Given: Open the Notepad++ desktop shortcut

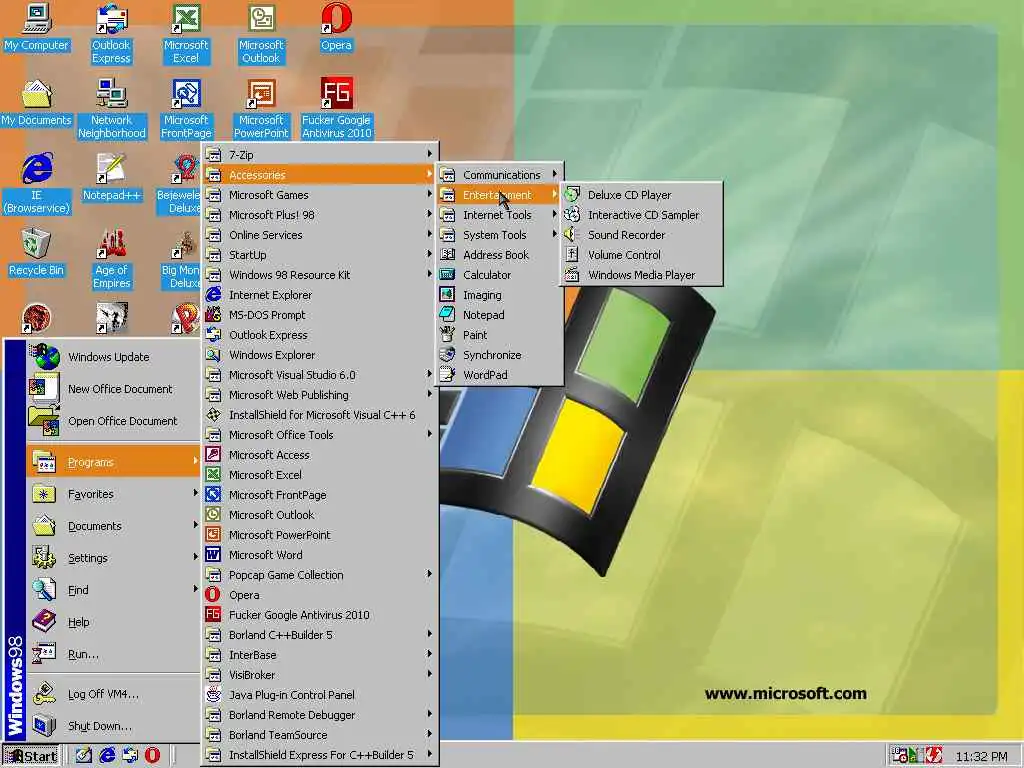Looking at the screenshot, I should 112,177.
